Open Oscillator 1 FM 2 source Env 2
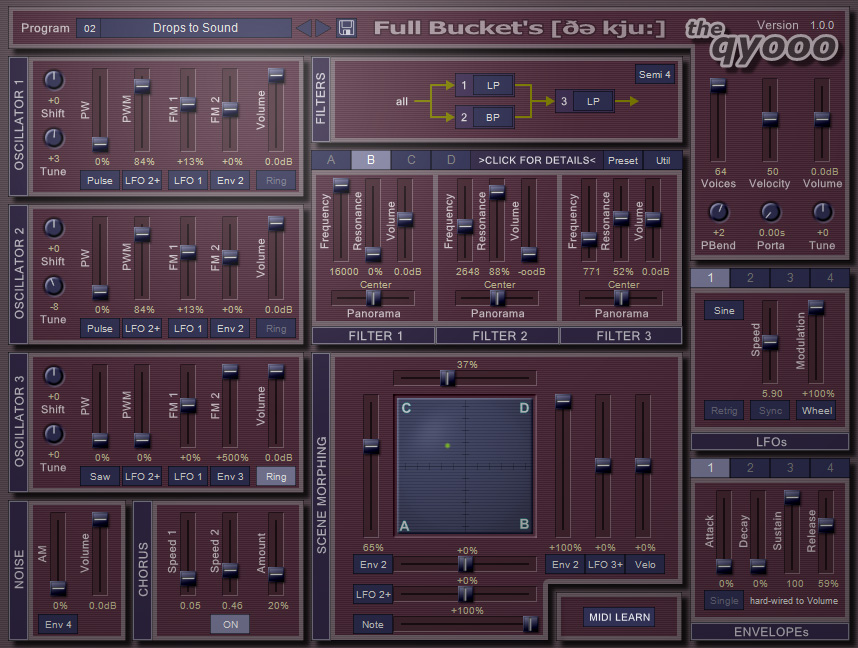This screenshot has height=648, width=858. coord(230,181)
